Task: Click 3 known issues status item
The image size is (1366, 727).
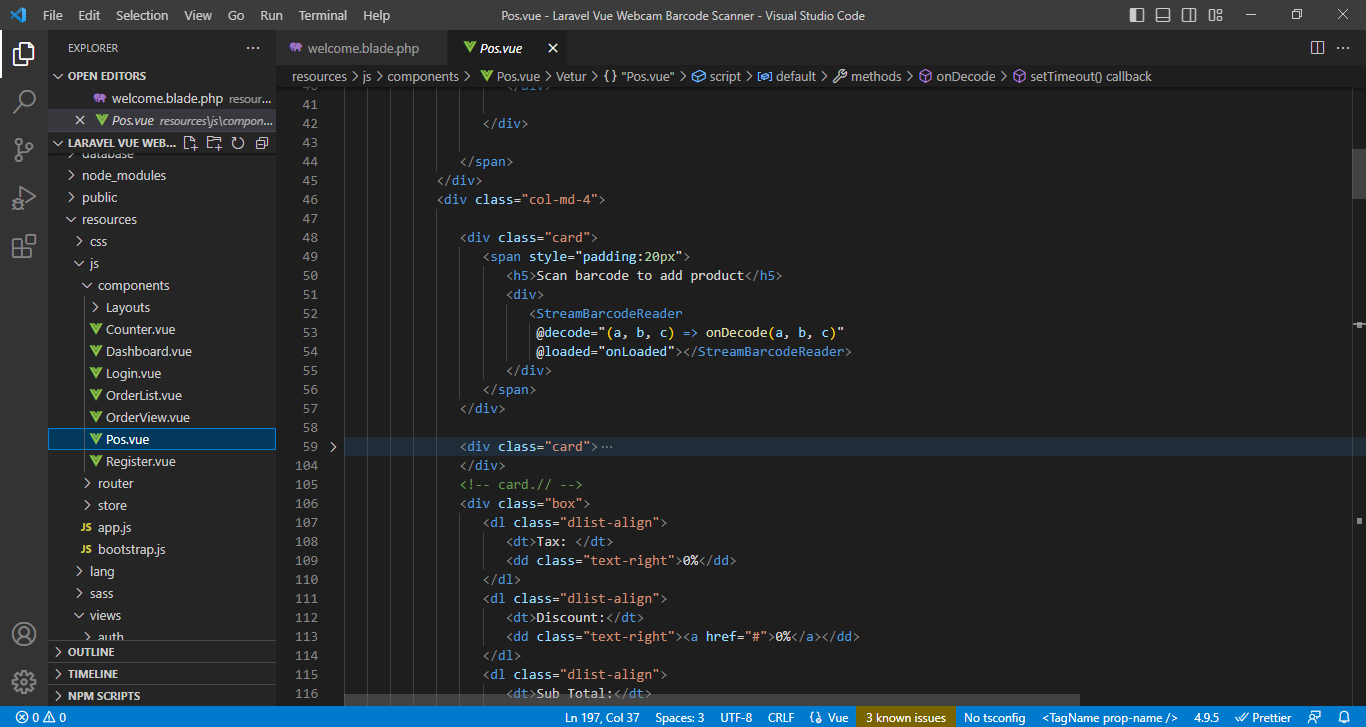Action: tap(906, 717)
